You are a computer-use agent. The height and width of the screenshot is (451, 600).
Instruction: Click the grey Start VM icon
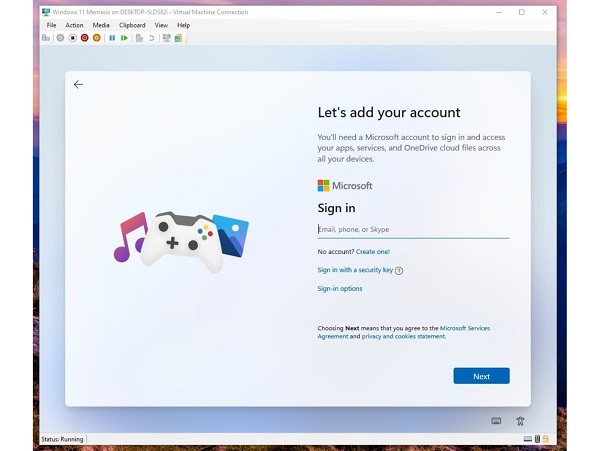click(60, 38)
